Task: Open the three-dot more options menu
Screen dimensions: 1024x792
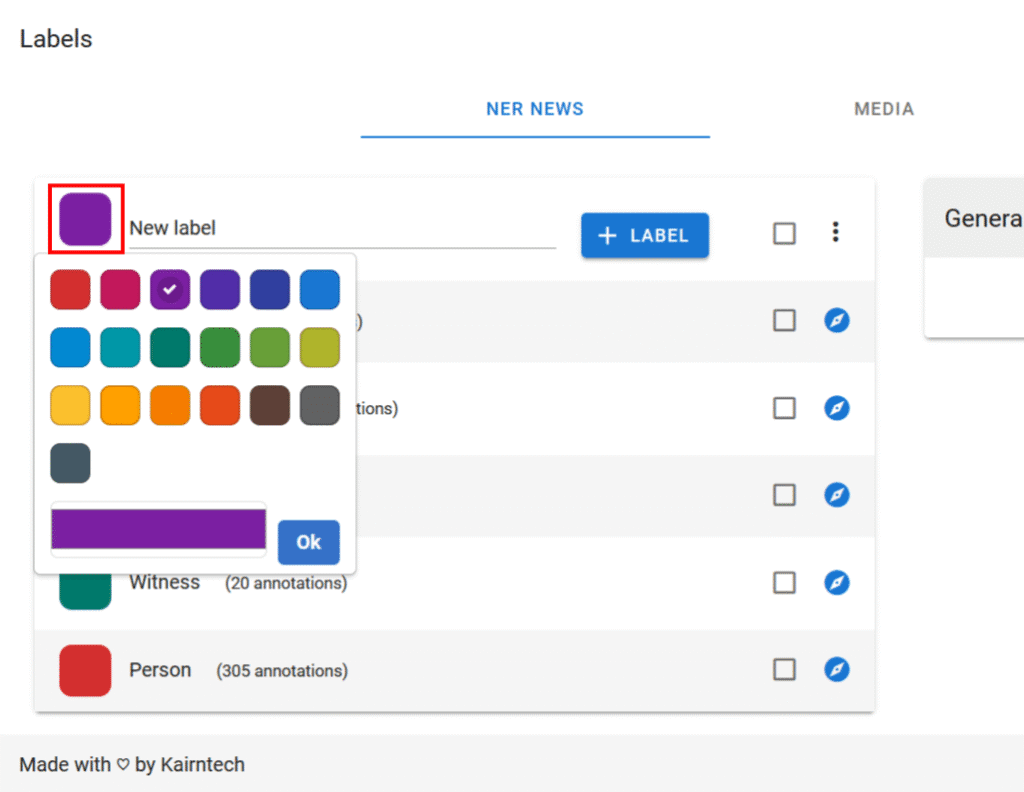Action: (x=835, y=233)
